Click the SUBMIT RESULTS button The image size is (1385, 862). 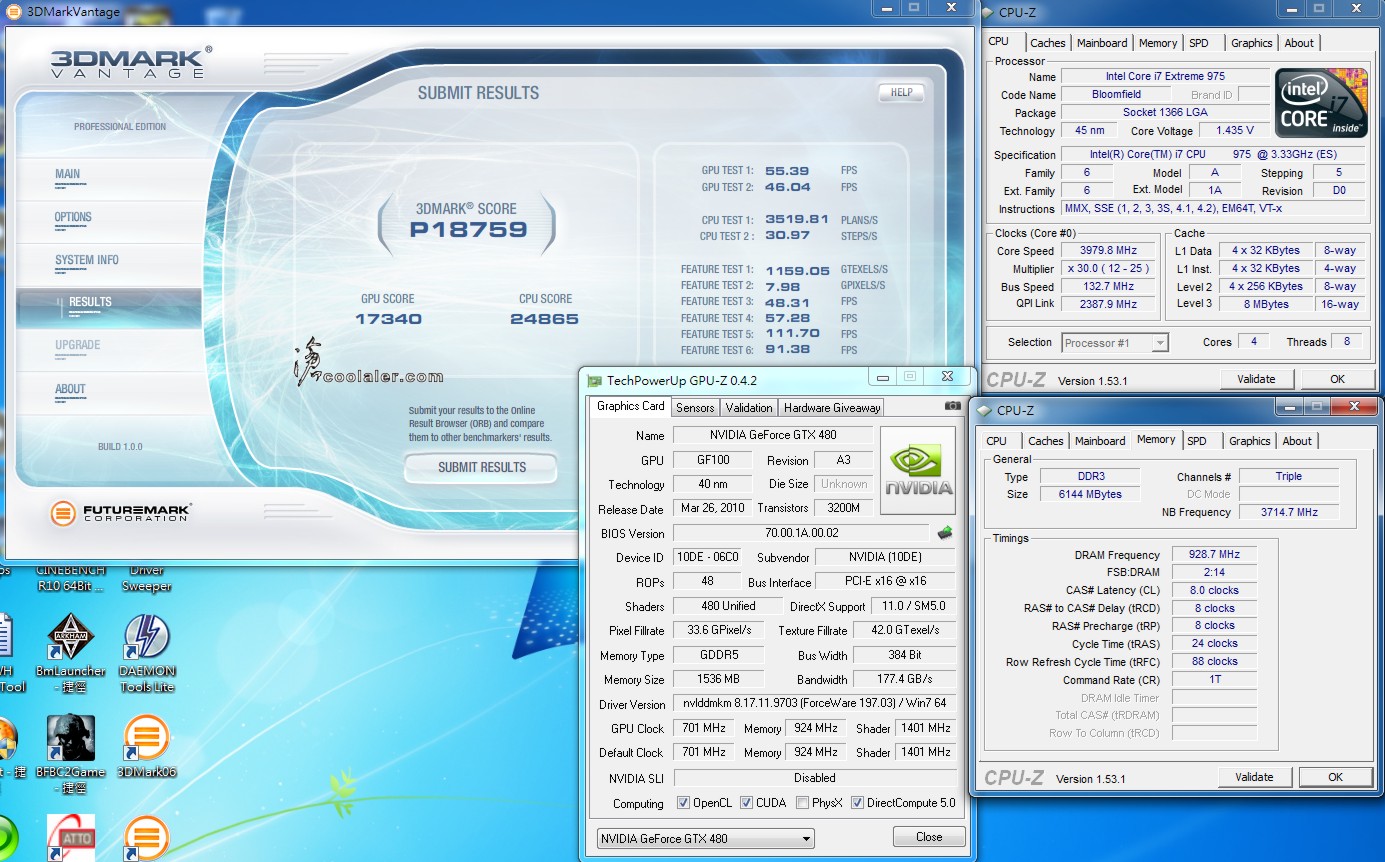(x=482, y=467)
